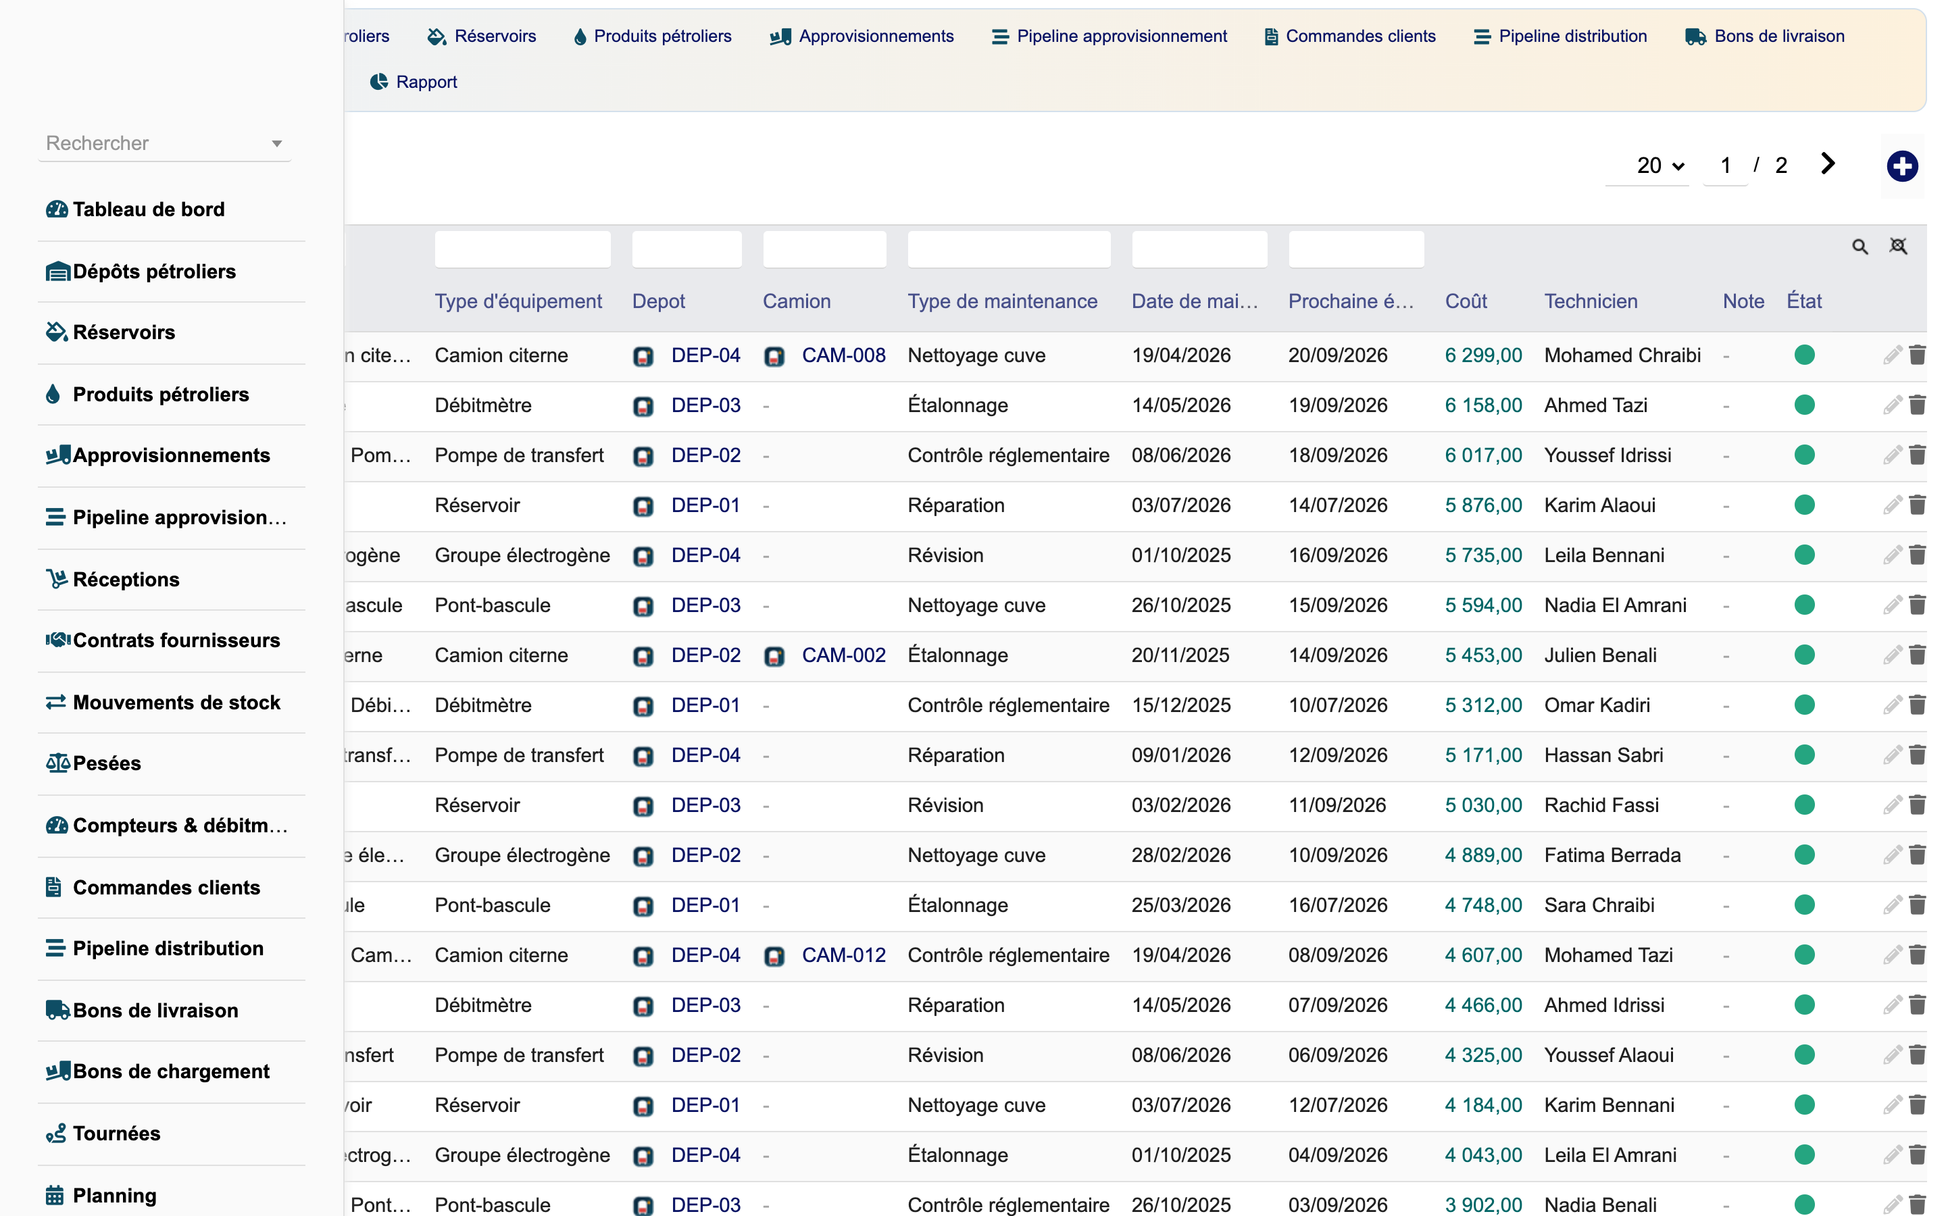This screenshot has height=1216, width=1946.
Task: Click the truck icon beside CAM-008
Action: [x=774, y=356]
